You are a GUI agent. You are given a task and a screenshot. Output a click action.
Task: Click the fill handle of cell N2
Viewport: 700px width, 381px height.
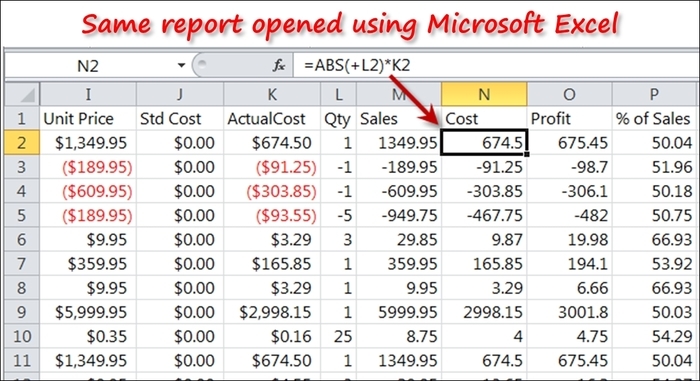(527, 154)
